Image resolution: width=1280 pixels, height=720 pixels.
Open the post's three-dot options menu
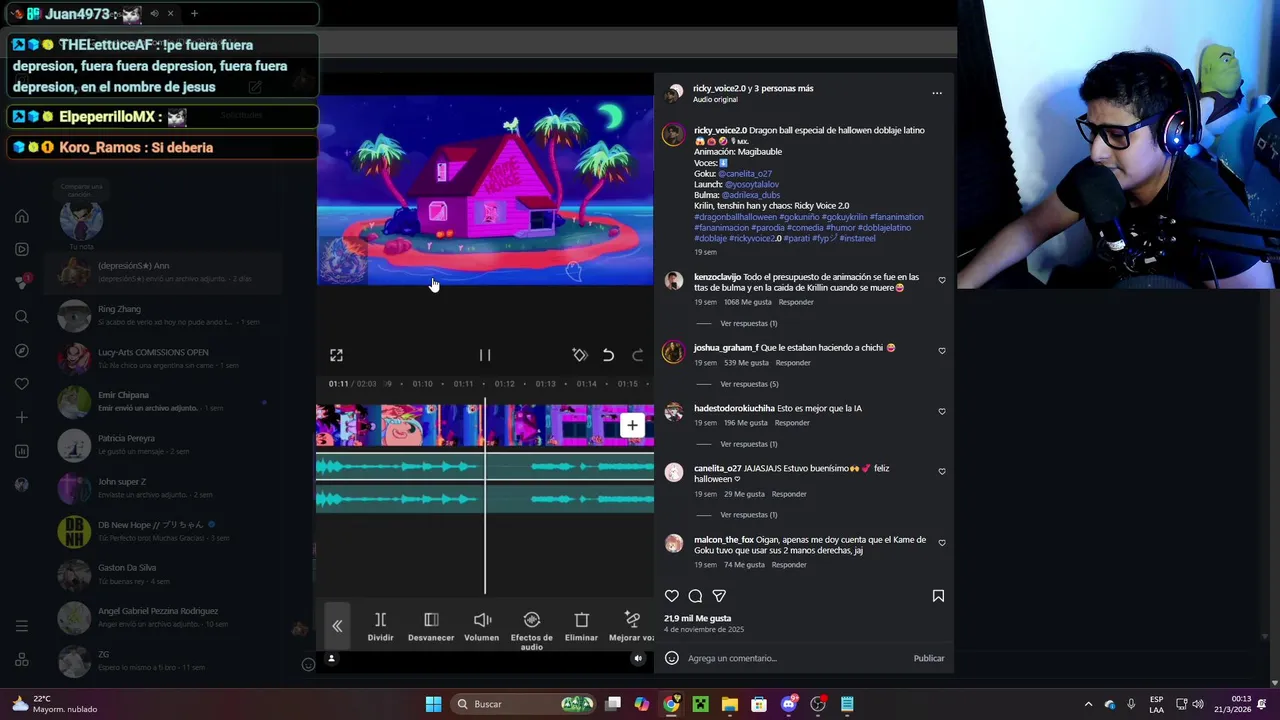coord(937,93)
